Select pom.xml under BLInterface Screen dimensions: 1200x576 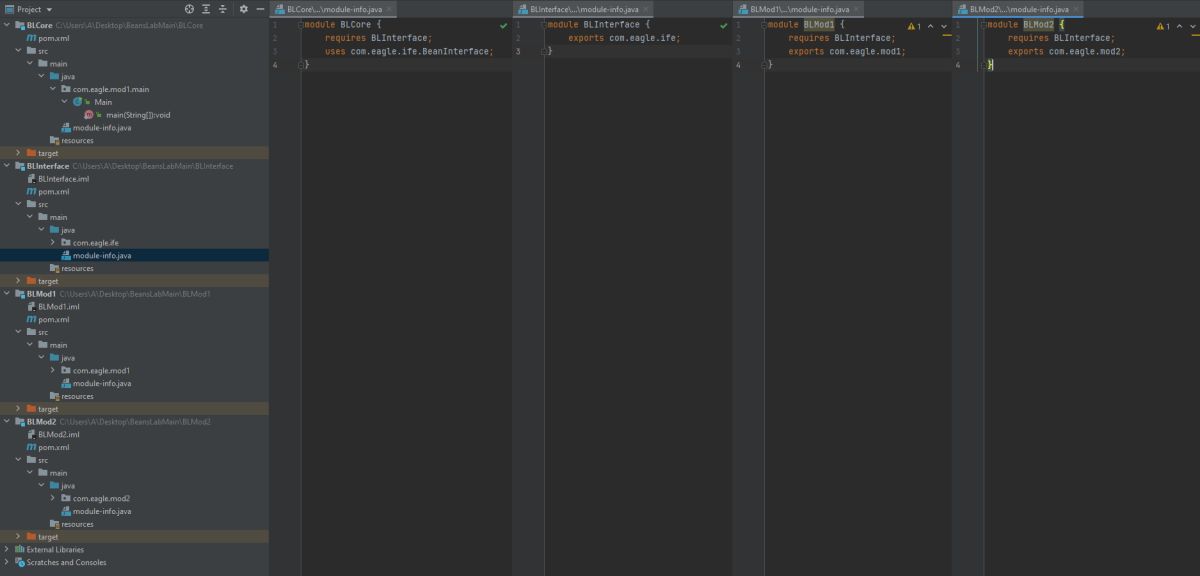pos(53,192)
